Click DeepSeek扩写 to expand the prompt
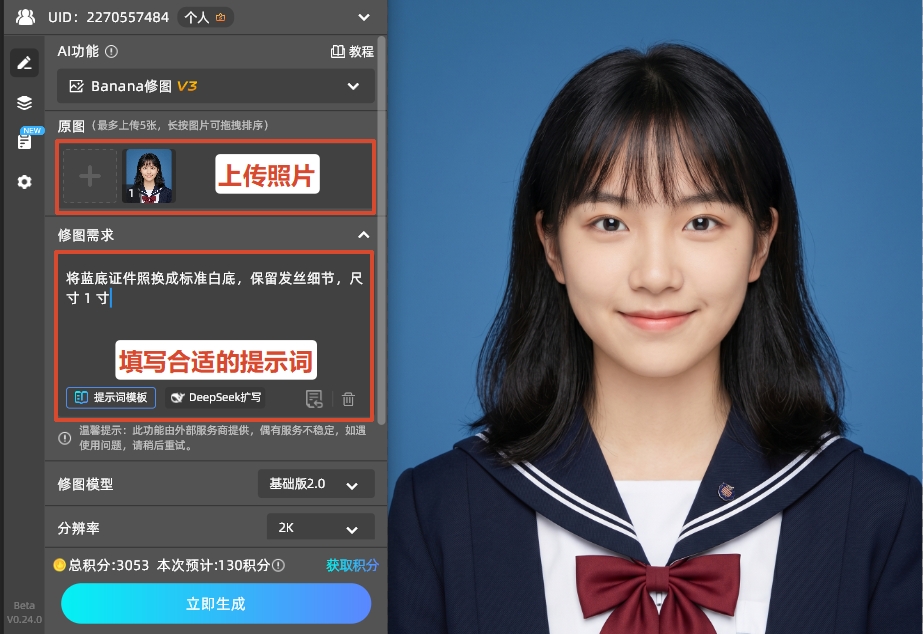This screenshot has height=634, width=923. pyautogui.click(x=214, y=398)
